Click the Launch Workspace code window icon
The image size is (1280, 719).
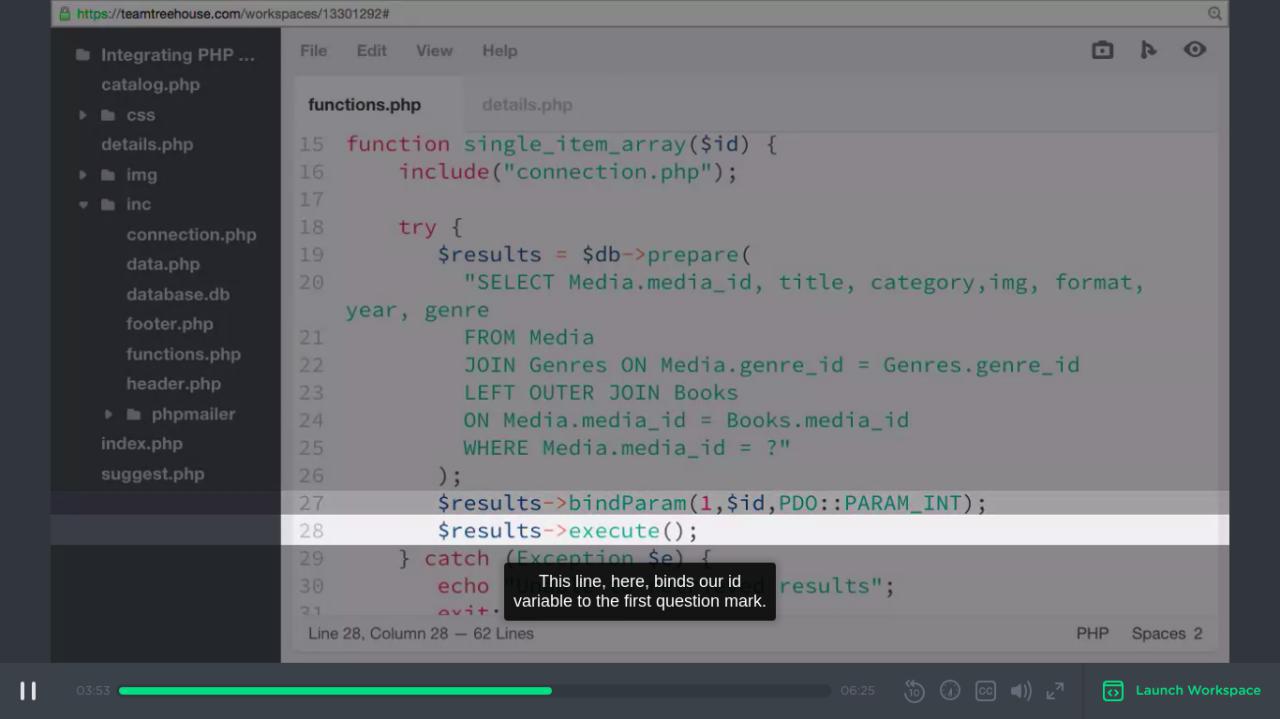[1113, 691]
